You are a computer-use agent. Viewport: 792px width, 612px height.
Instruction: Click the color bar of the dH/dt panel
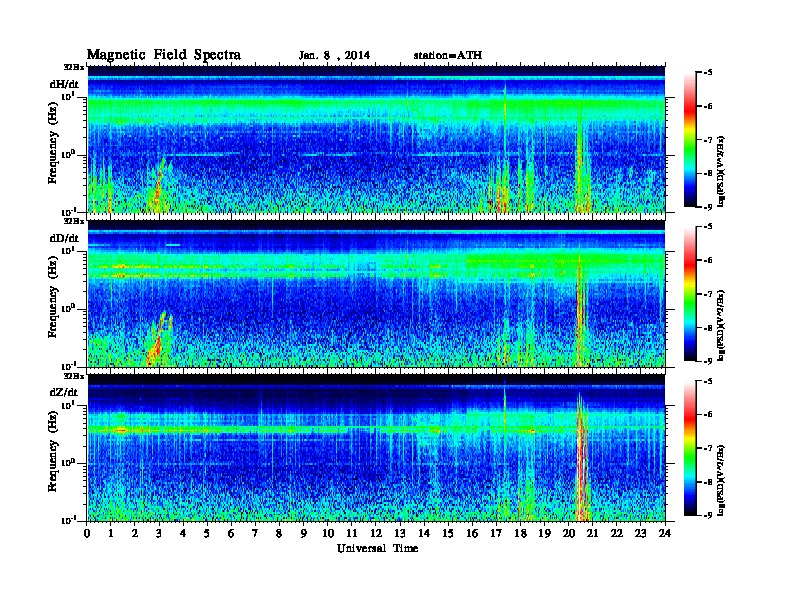tap(690, 140)
